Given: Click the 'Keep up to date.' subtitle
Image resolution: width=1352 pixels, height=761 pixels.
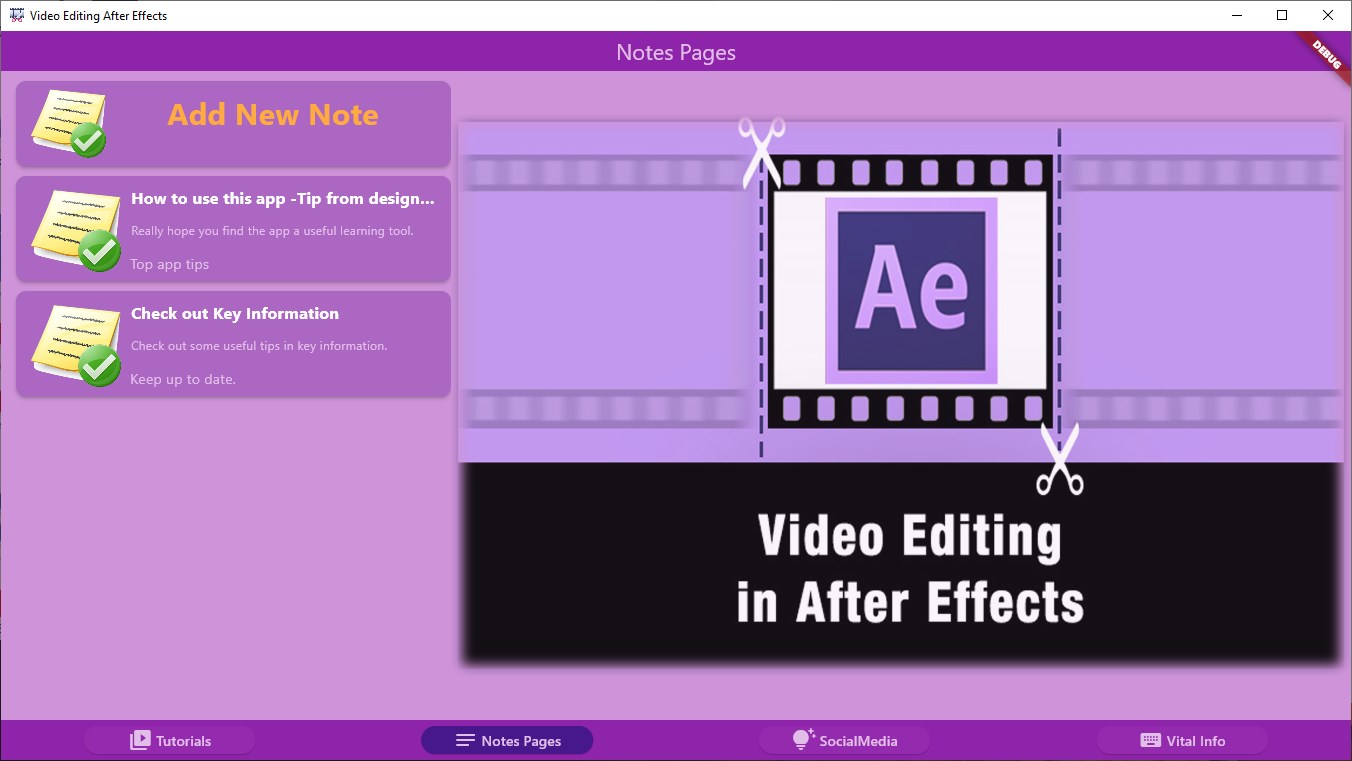Looking at the screenshot, I should 183,380.
